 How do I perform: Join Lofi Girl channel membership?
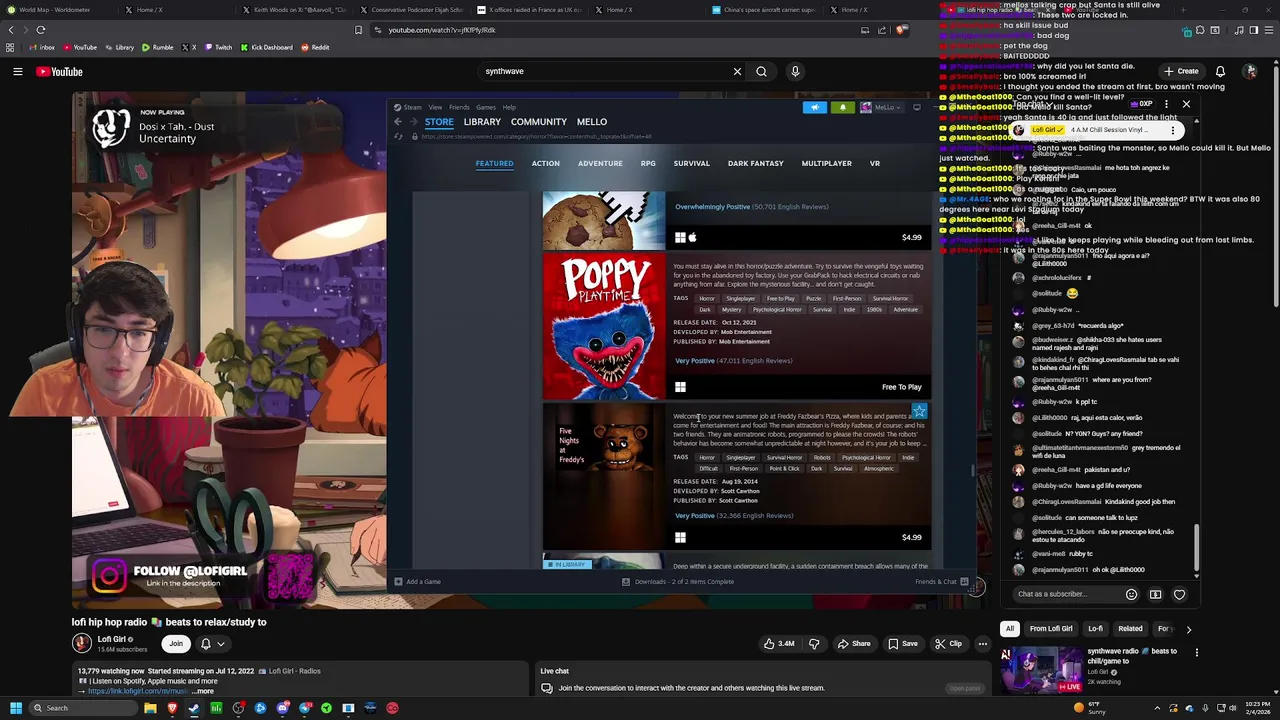(x=176, y=644)
